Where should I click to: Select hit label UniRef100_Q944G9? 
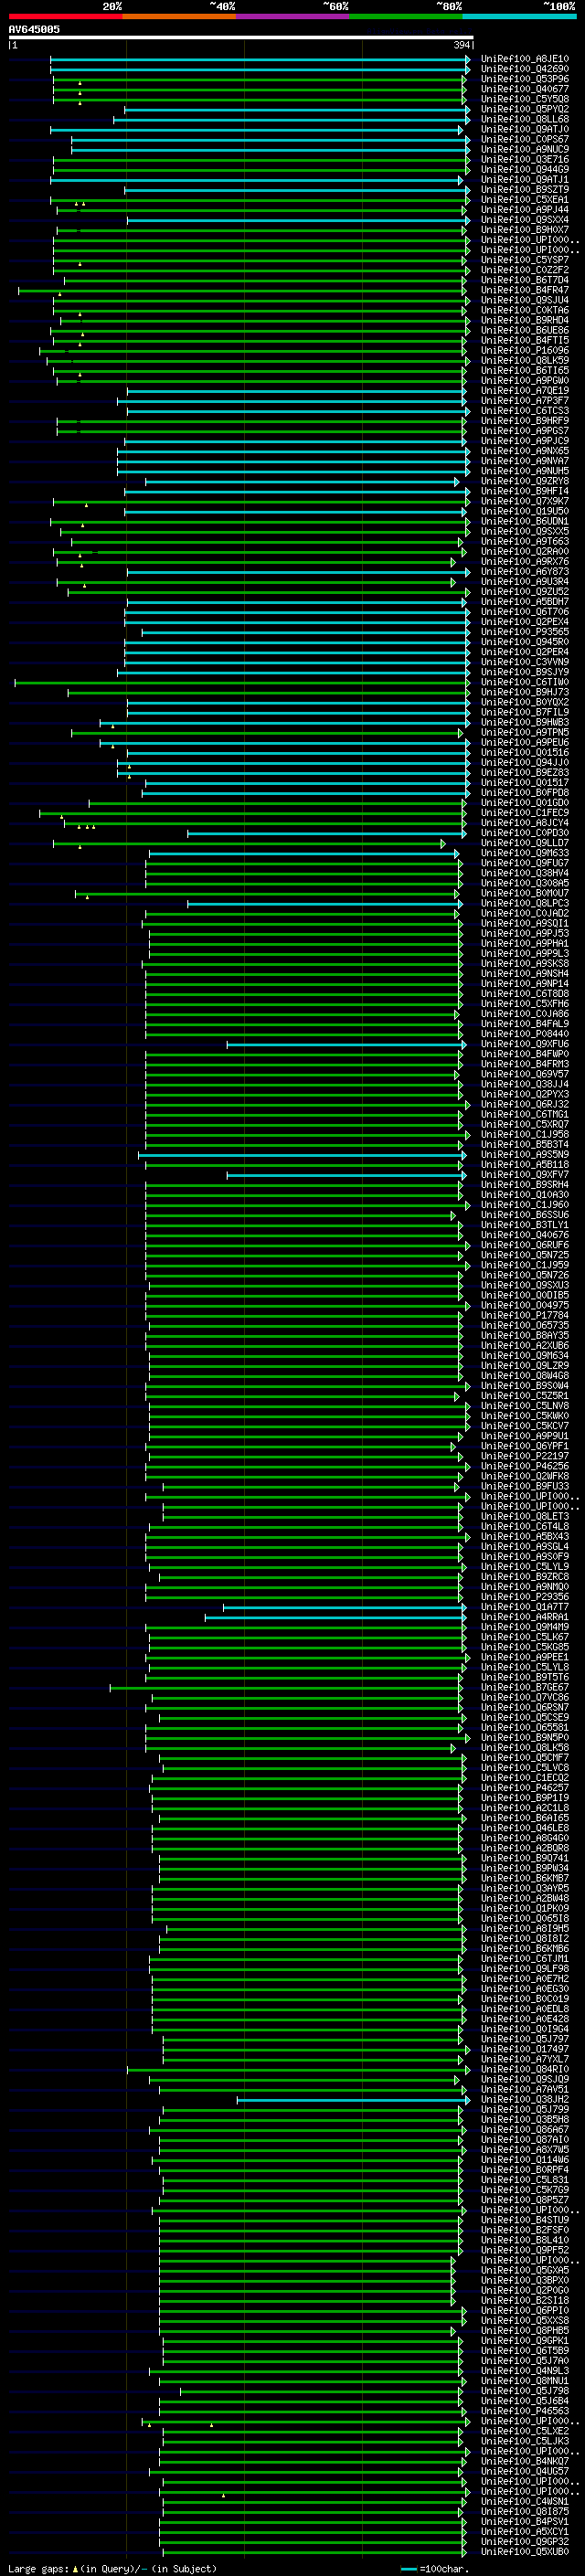(525, 169)
